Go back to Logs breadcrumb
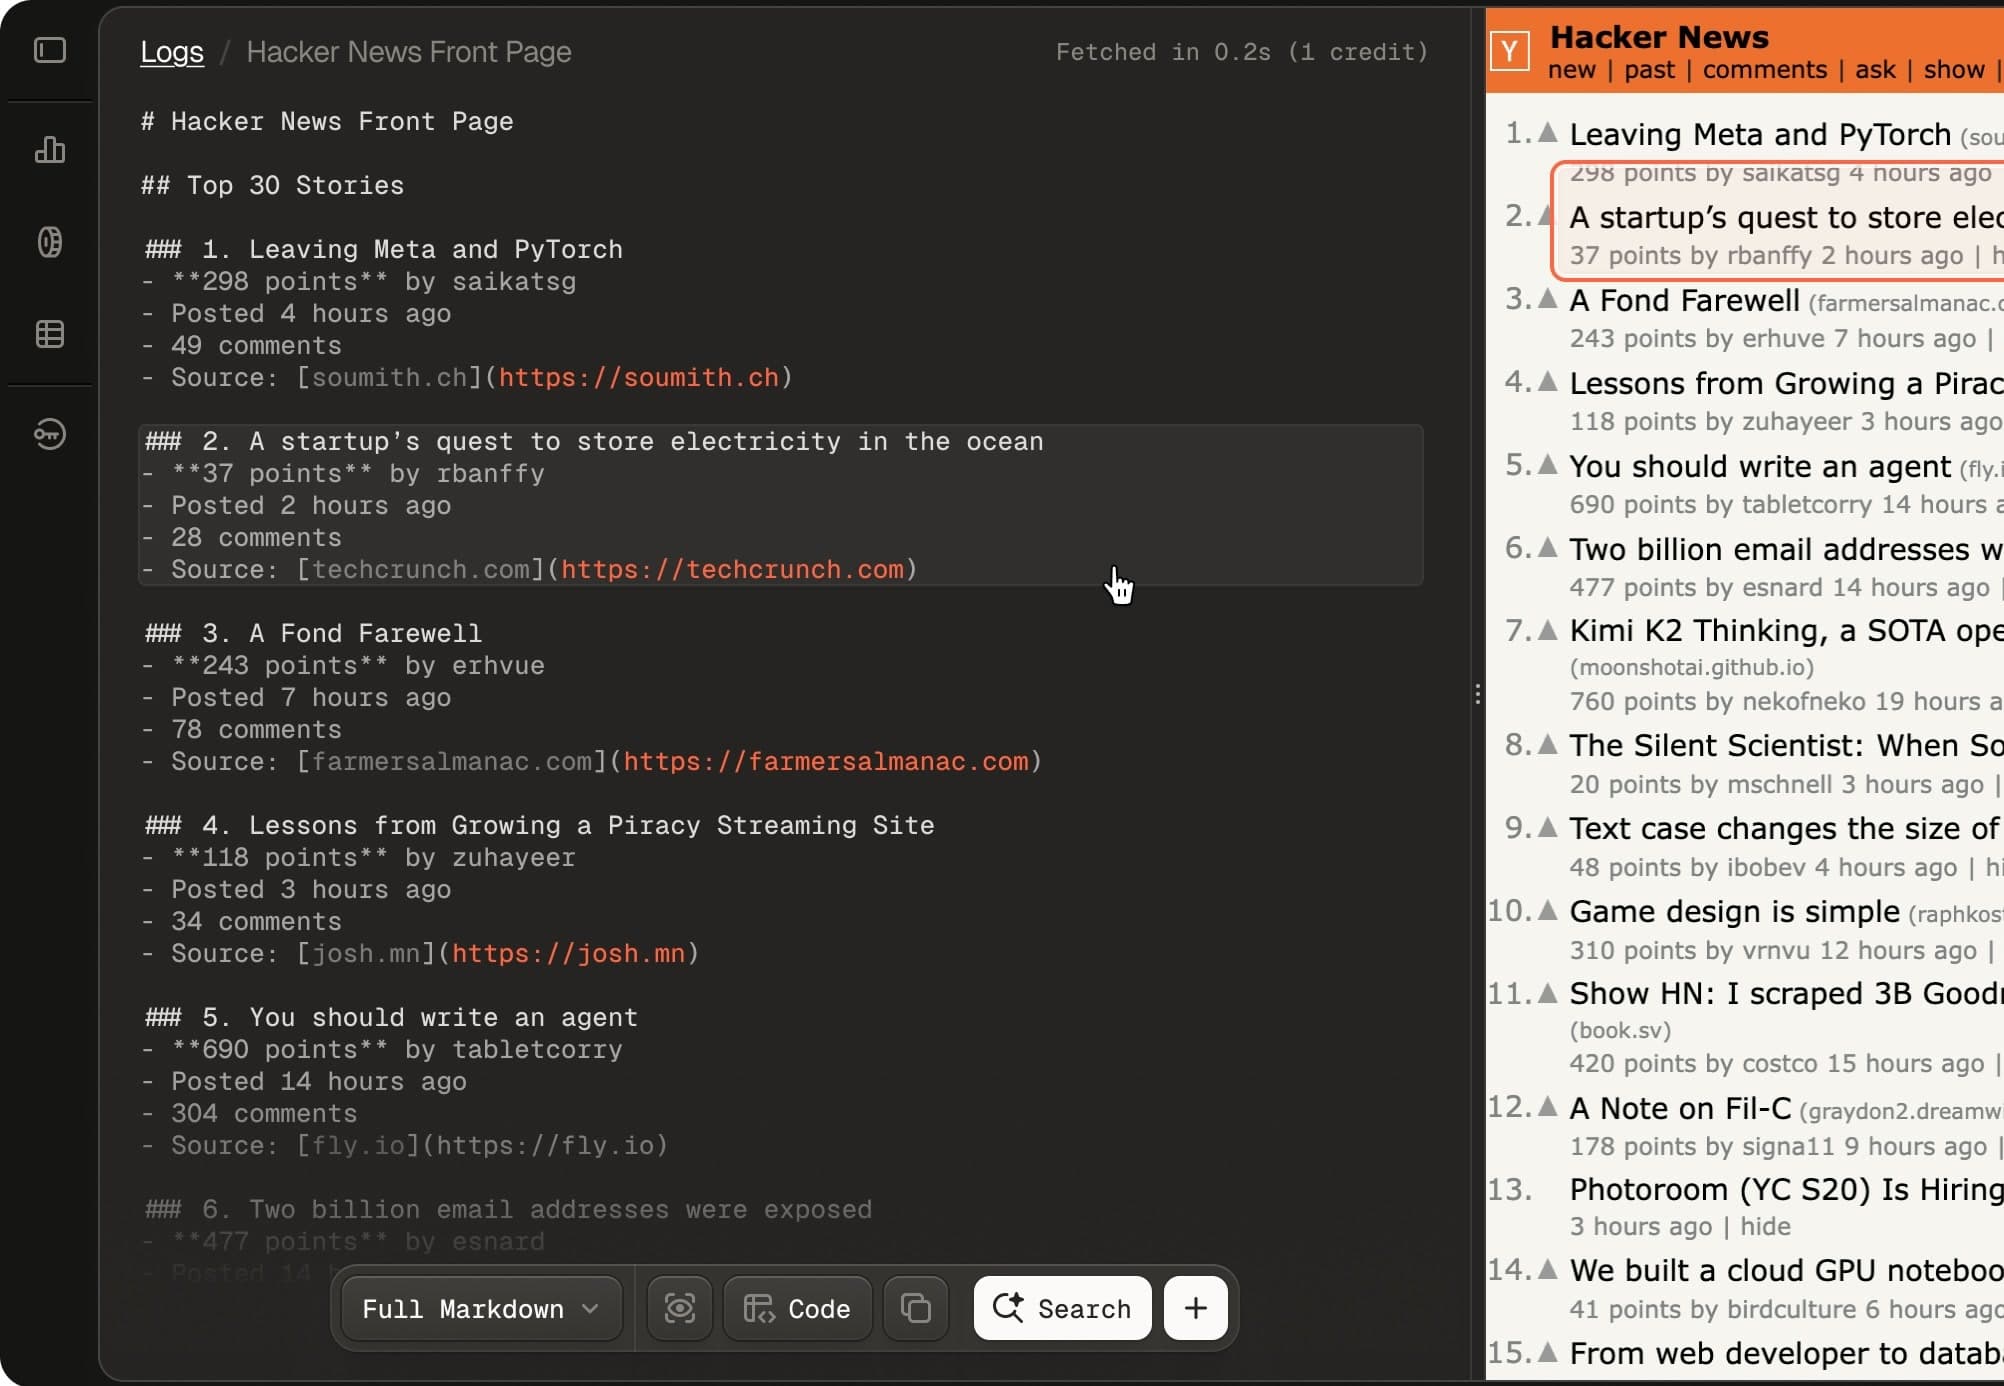2004x1386 pixels. (172, 52)
